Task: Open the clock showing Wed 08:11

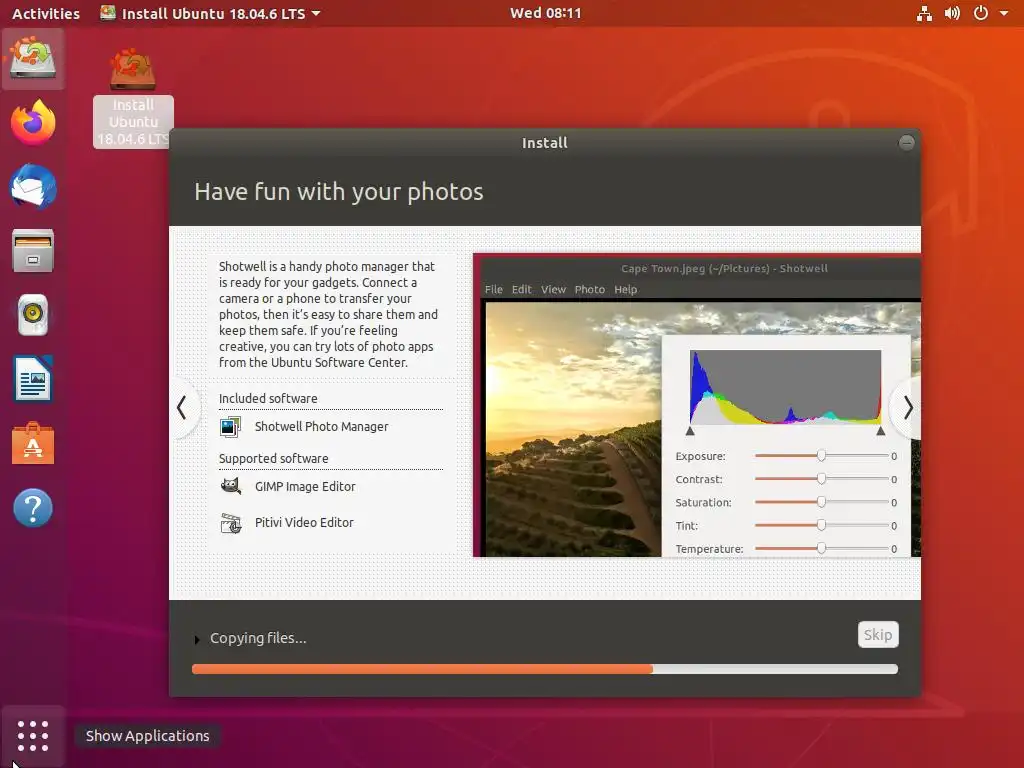Action: (545, 13)
